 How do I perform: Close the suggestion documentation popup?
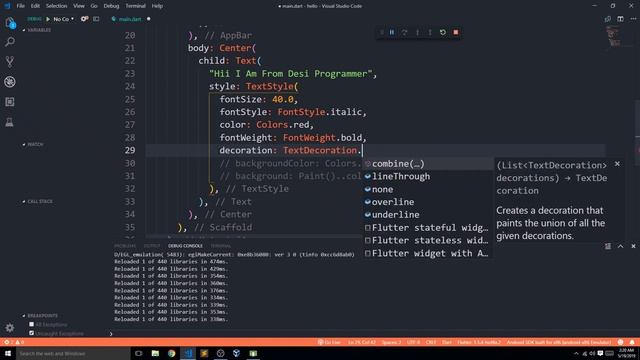pyautogui.click(x=617, y=164)
